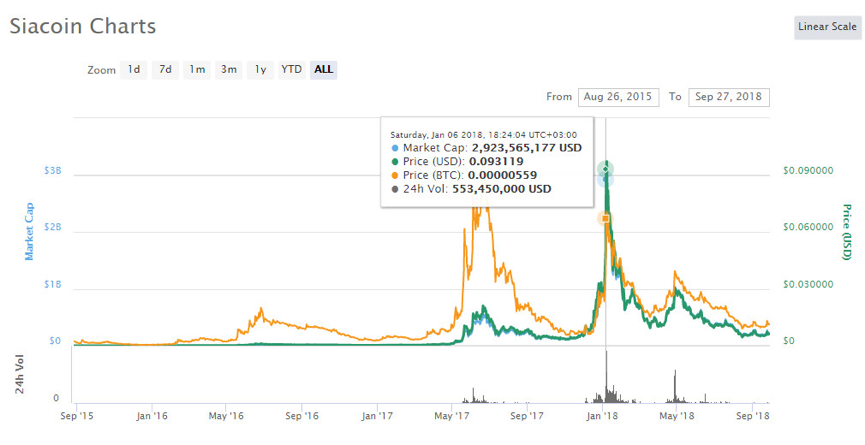Click the Jan '16 date label
865x445 pixels.
coord(152,416)
